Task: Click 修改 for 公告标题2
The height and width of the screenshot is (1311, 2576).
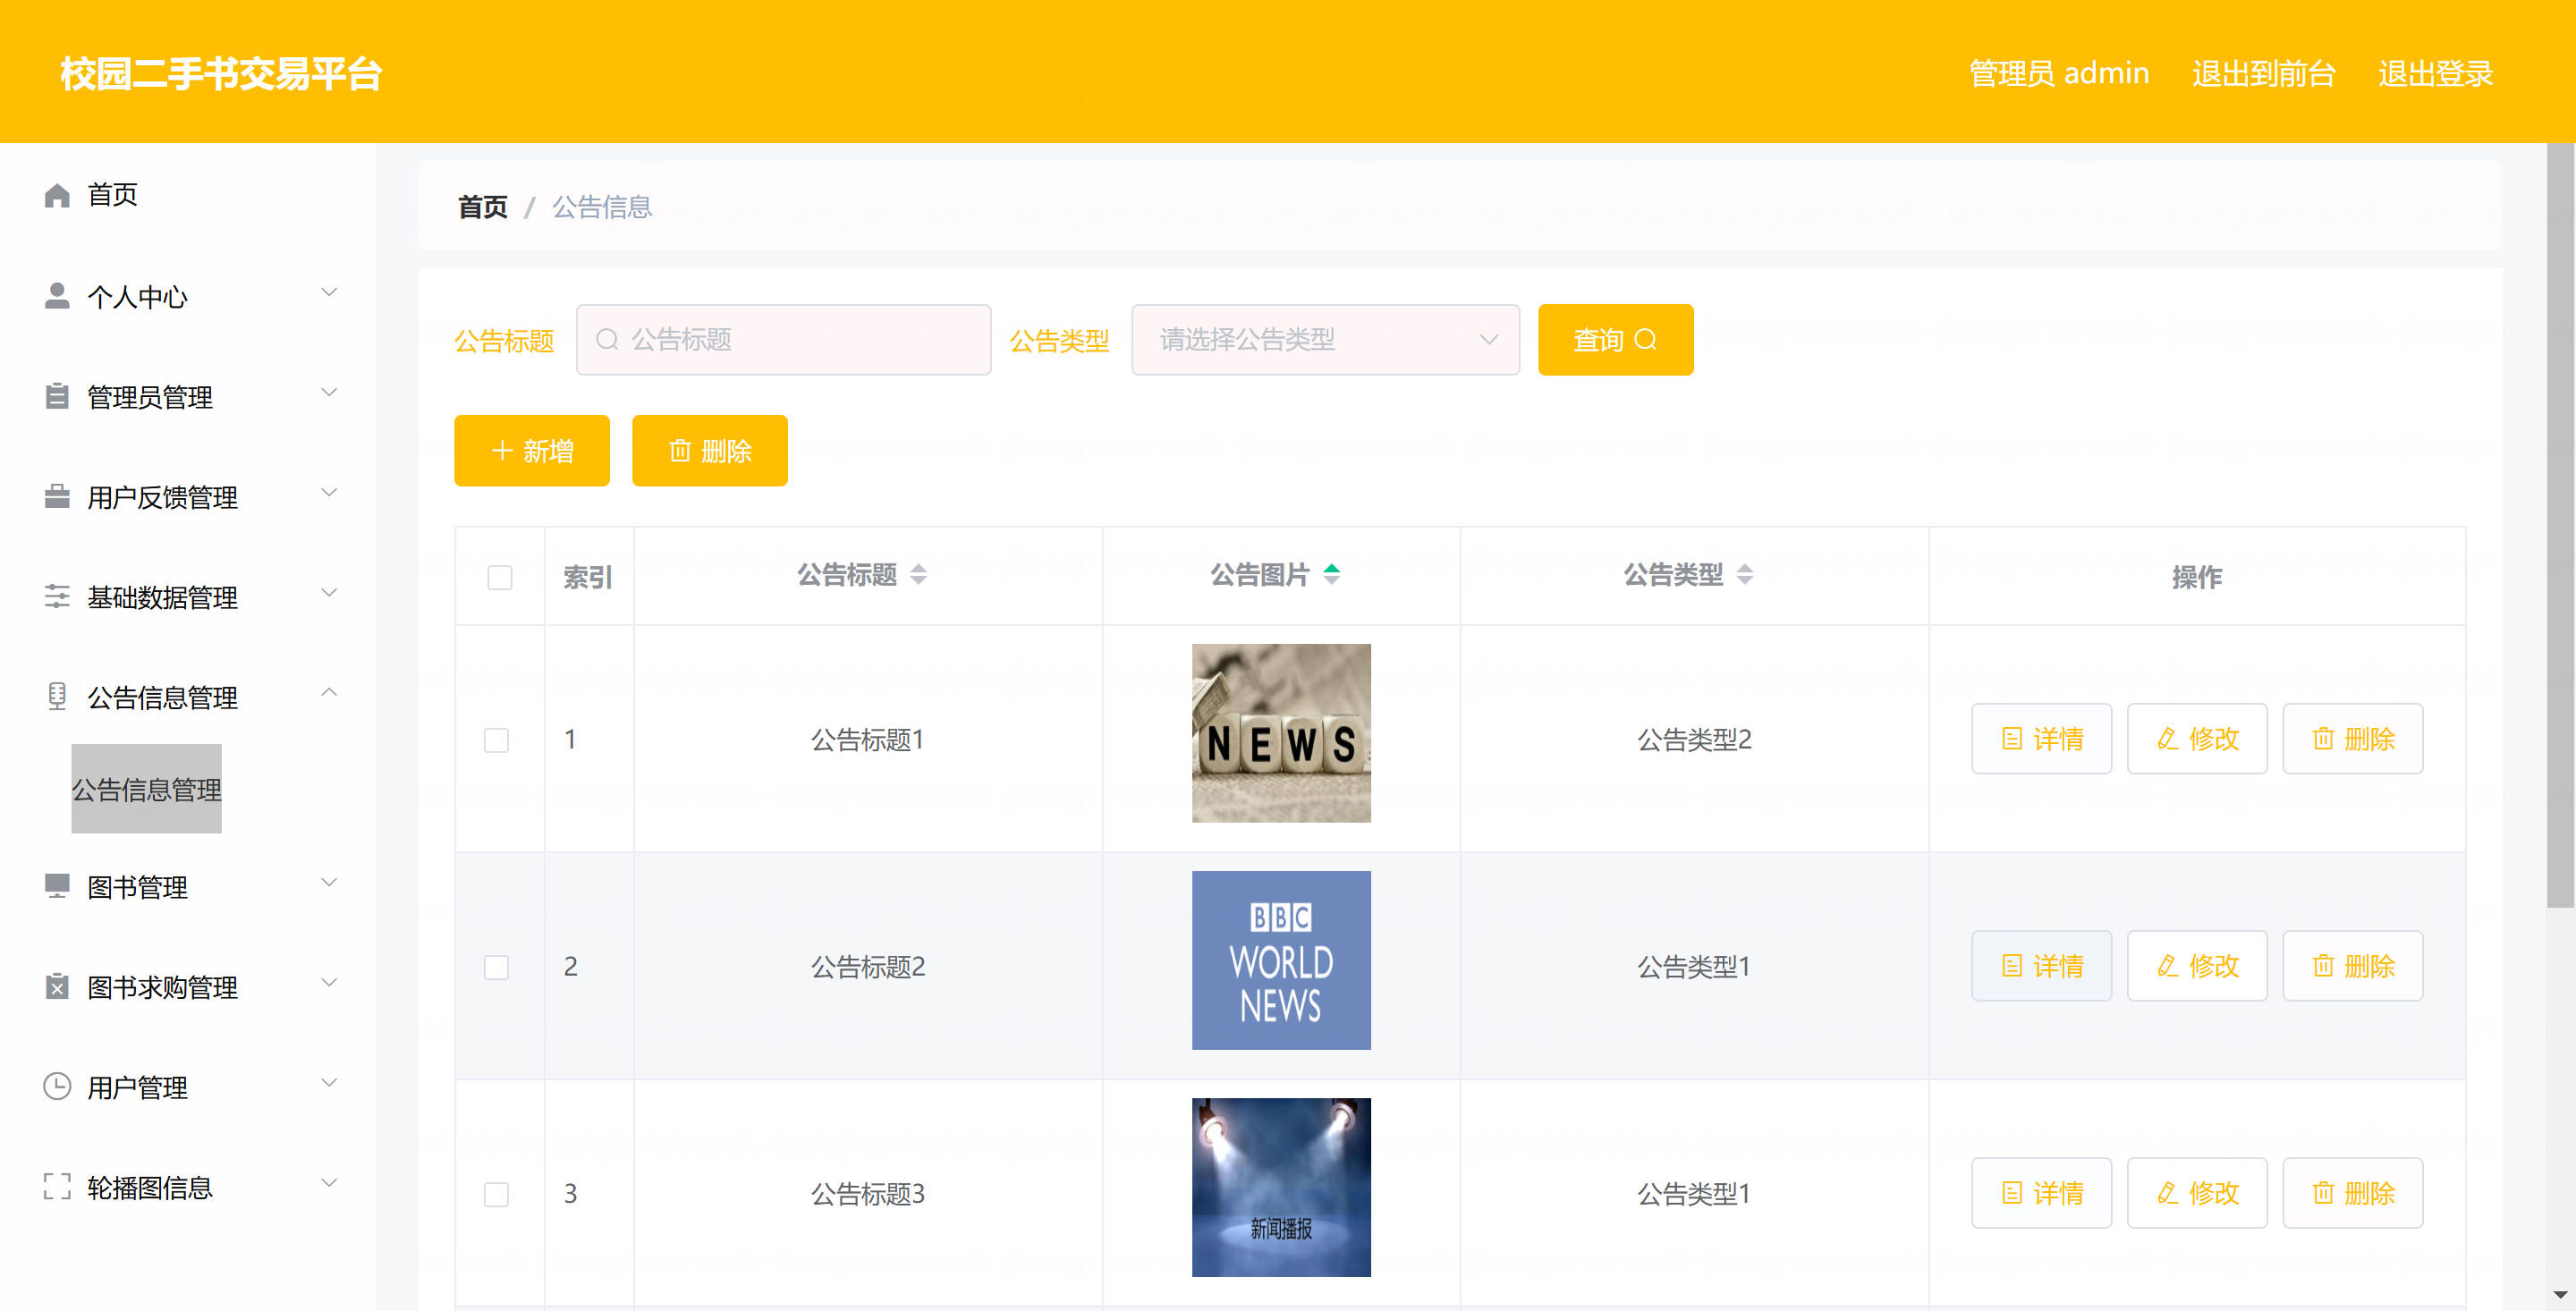Action: point(2197,966)
